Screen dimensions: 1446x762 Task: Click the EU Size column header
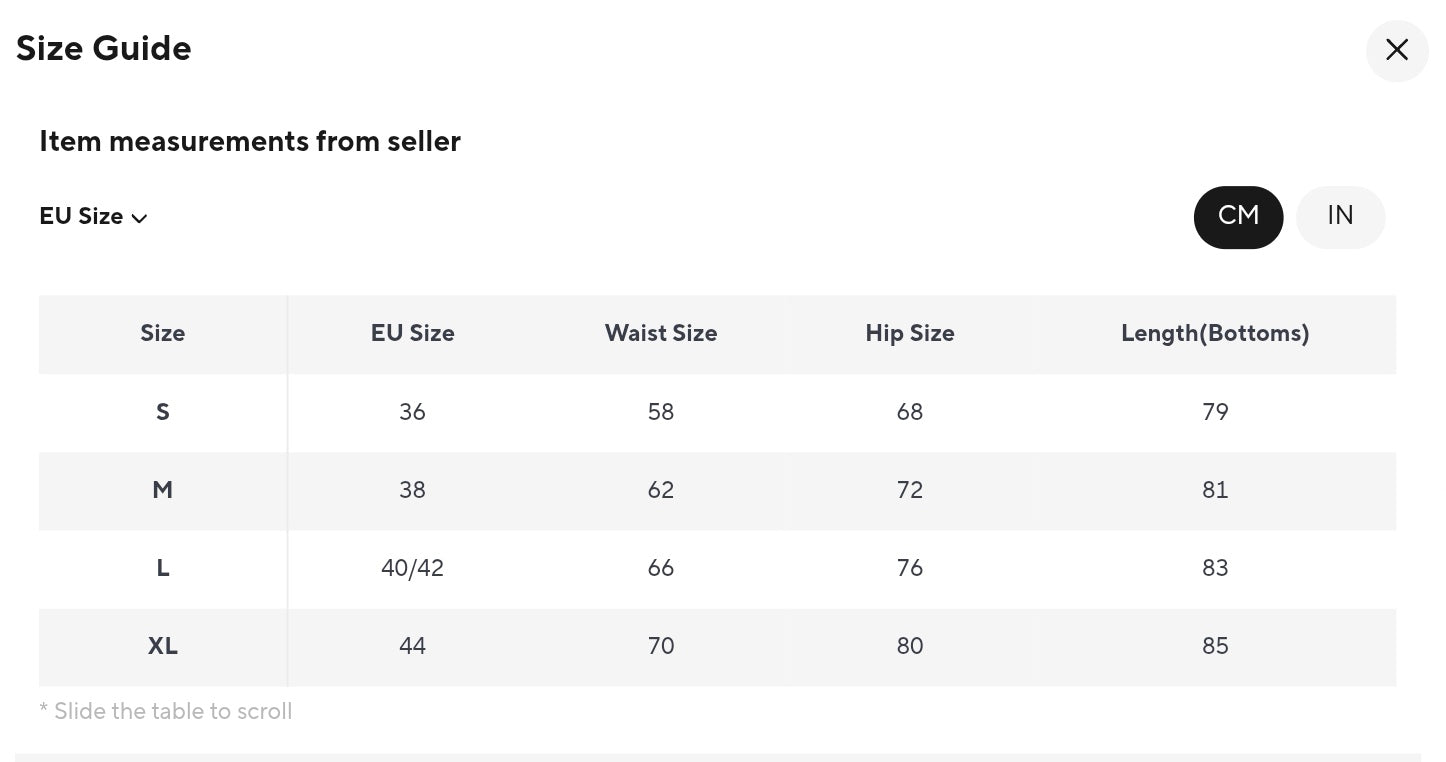coord(412,333)
